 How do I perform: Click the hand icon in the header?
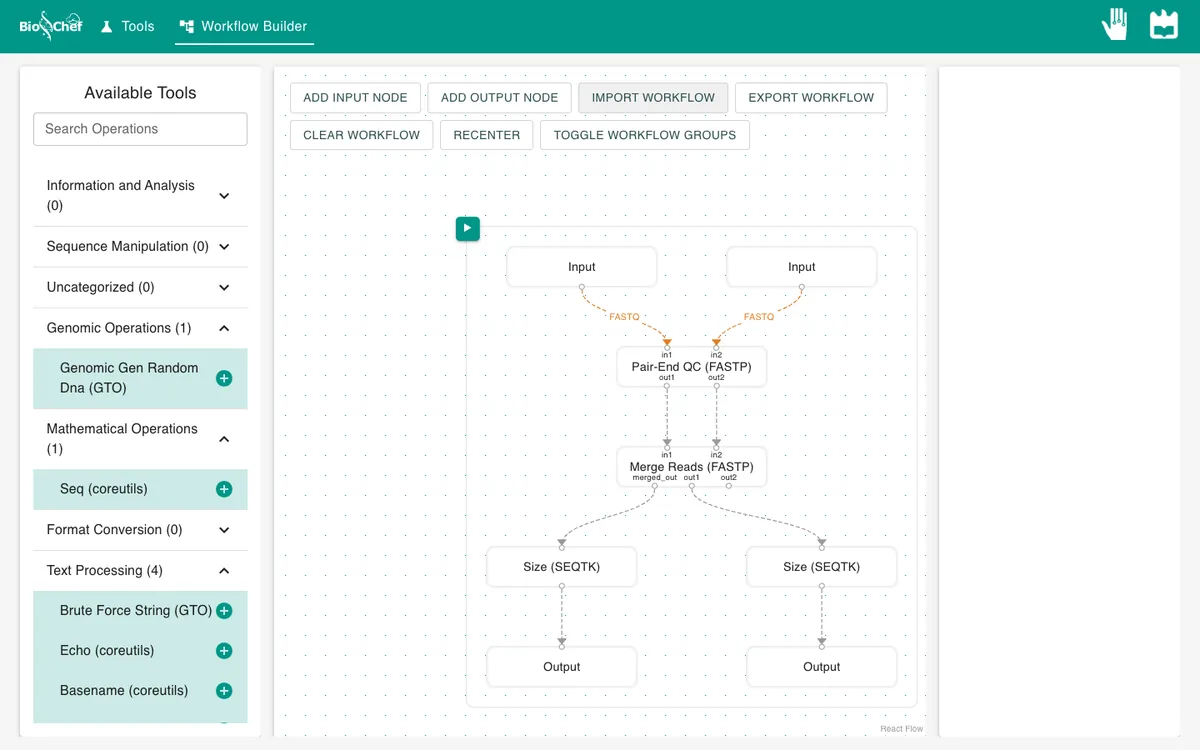1115,24
